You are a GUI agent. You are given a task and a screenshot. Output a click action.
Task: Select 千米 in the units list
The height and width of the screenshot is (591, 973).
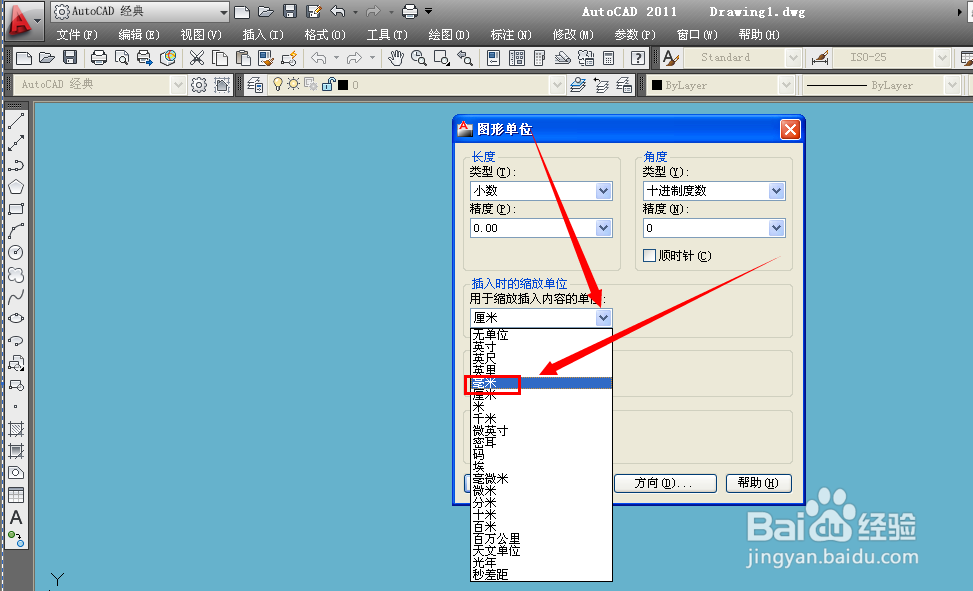pyautogui.click(x=541, y=419)
